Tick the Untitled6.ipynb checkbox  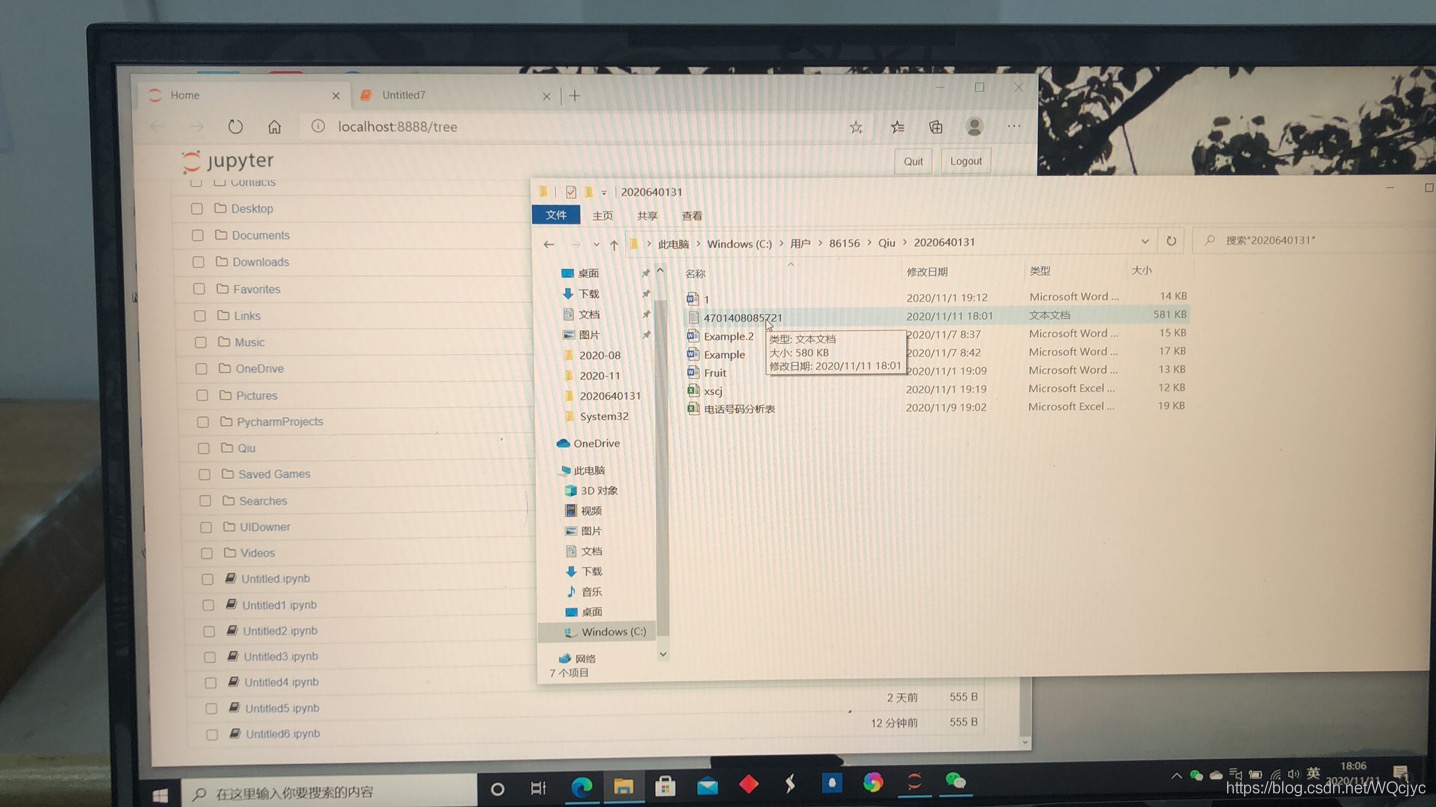[x=211, y=734]
